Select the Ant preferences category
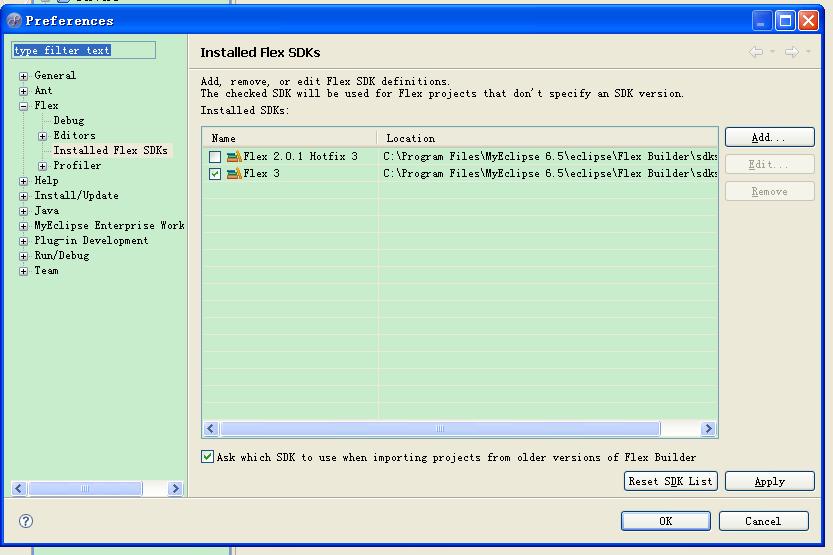The image size is (833, 555). pos(44,90)
